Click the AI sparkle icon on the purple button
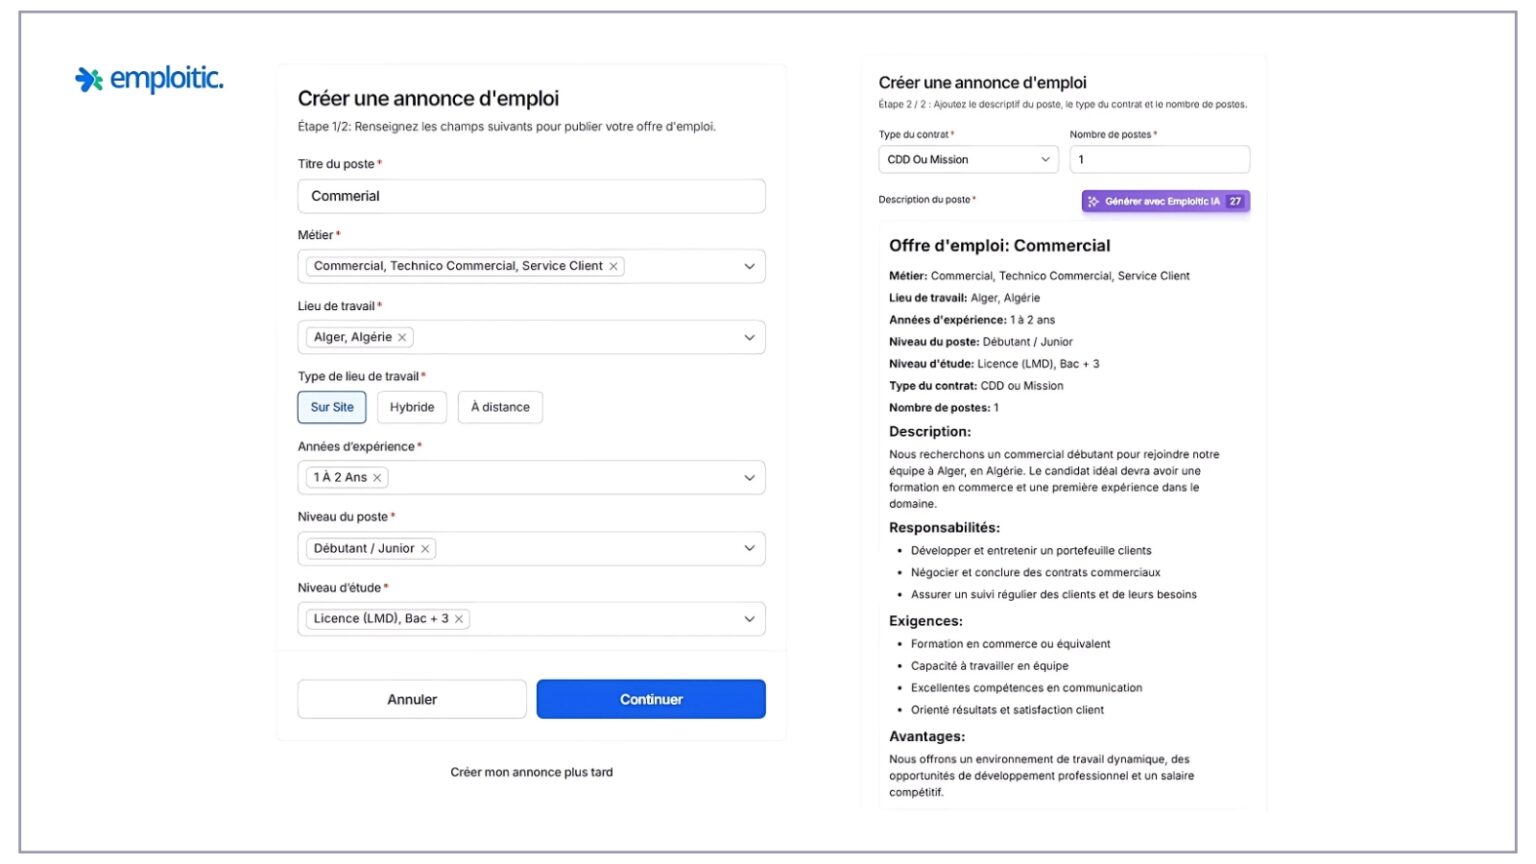 click(x=1093, y=201)
